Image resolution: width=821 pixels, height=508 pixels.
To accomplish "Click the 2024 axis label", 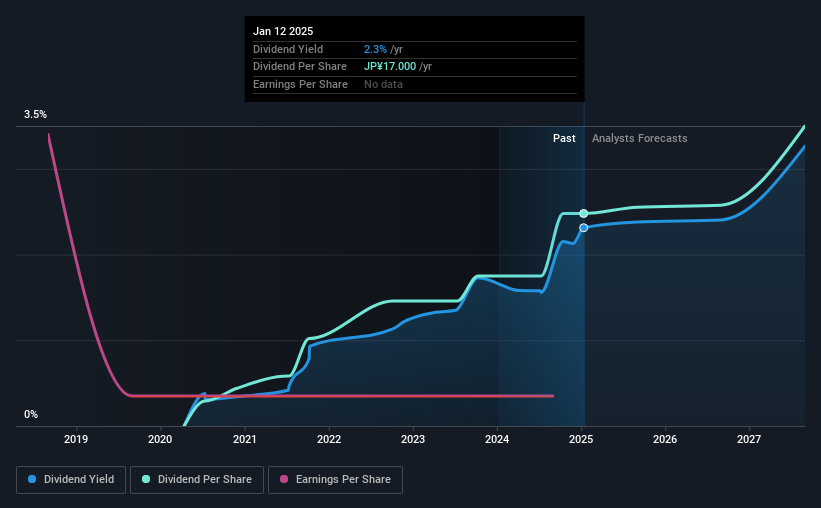I will pos(497,439).
